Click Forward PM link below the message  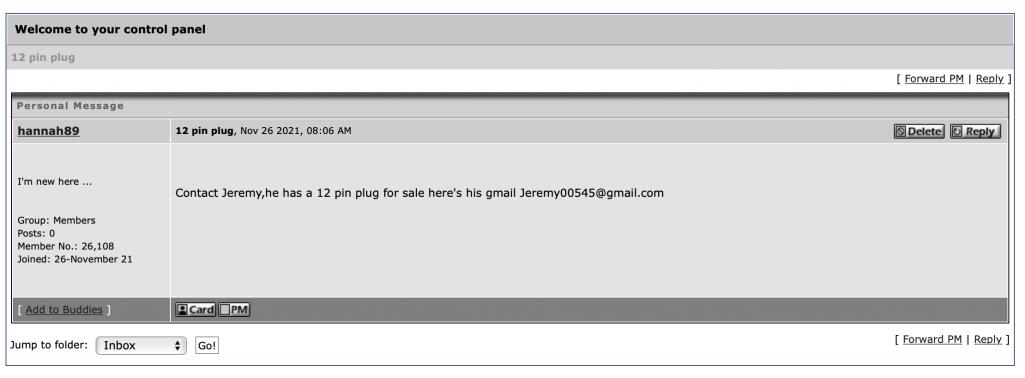(x=932, y=339)
